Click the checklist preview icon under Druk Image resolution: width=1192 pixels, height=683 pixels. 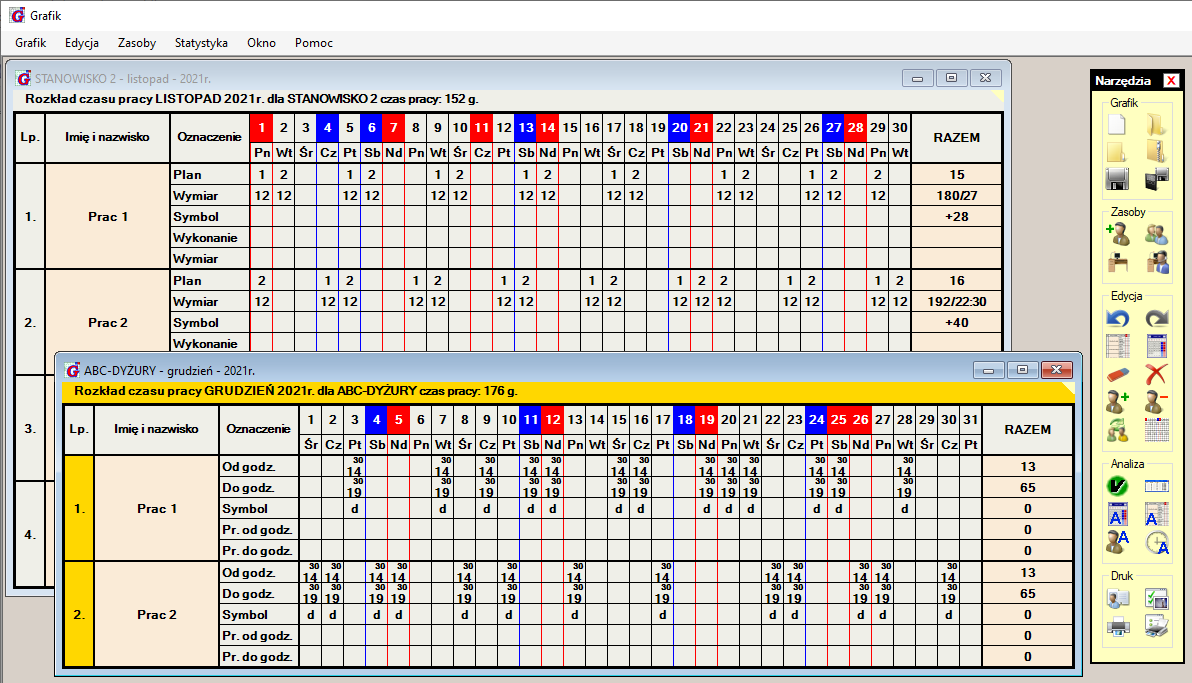pyautogui.click(x=1156, y=599)
